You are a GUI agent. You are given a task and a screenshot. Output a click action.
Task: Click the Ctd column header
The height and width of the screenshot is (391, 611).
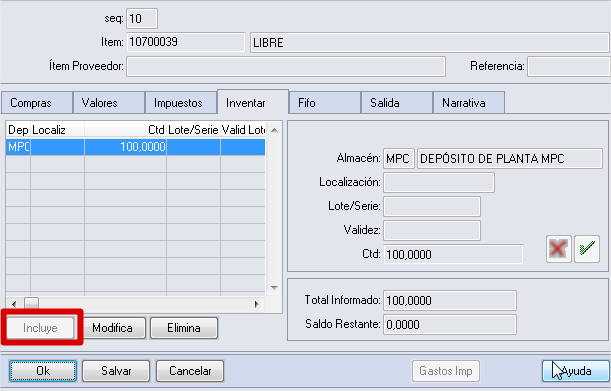125,130
